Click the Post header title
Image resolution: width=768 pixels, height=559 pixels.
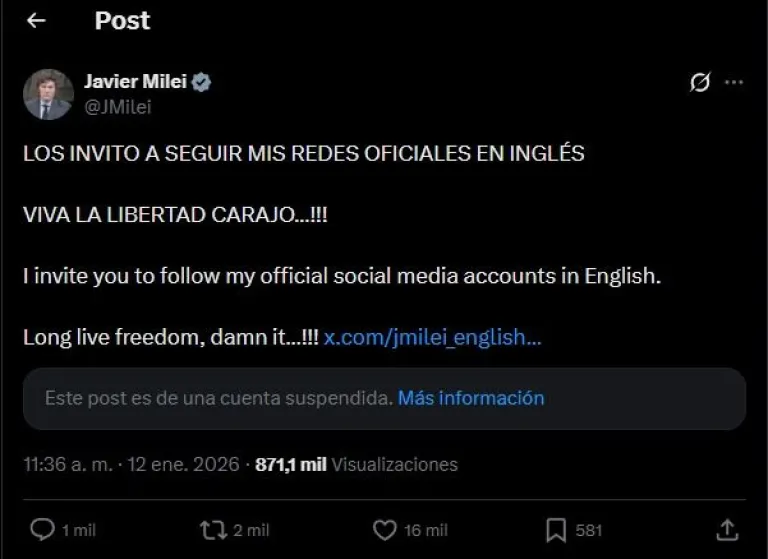coord(122,21)
